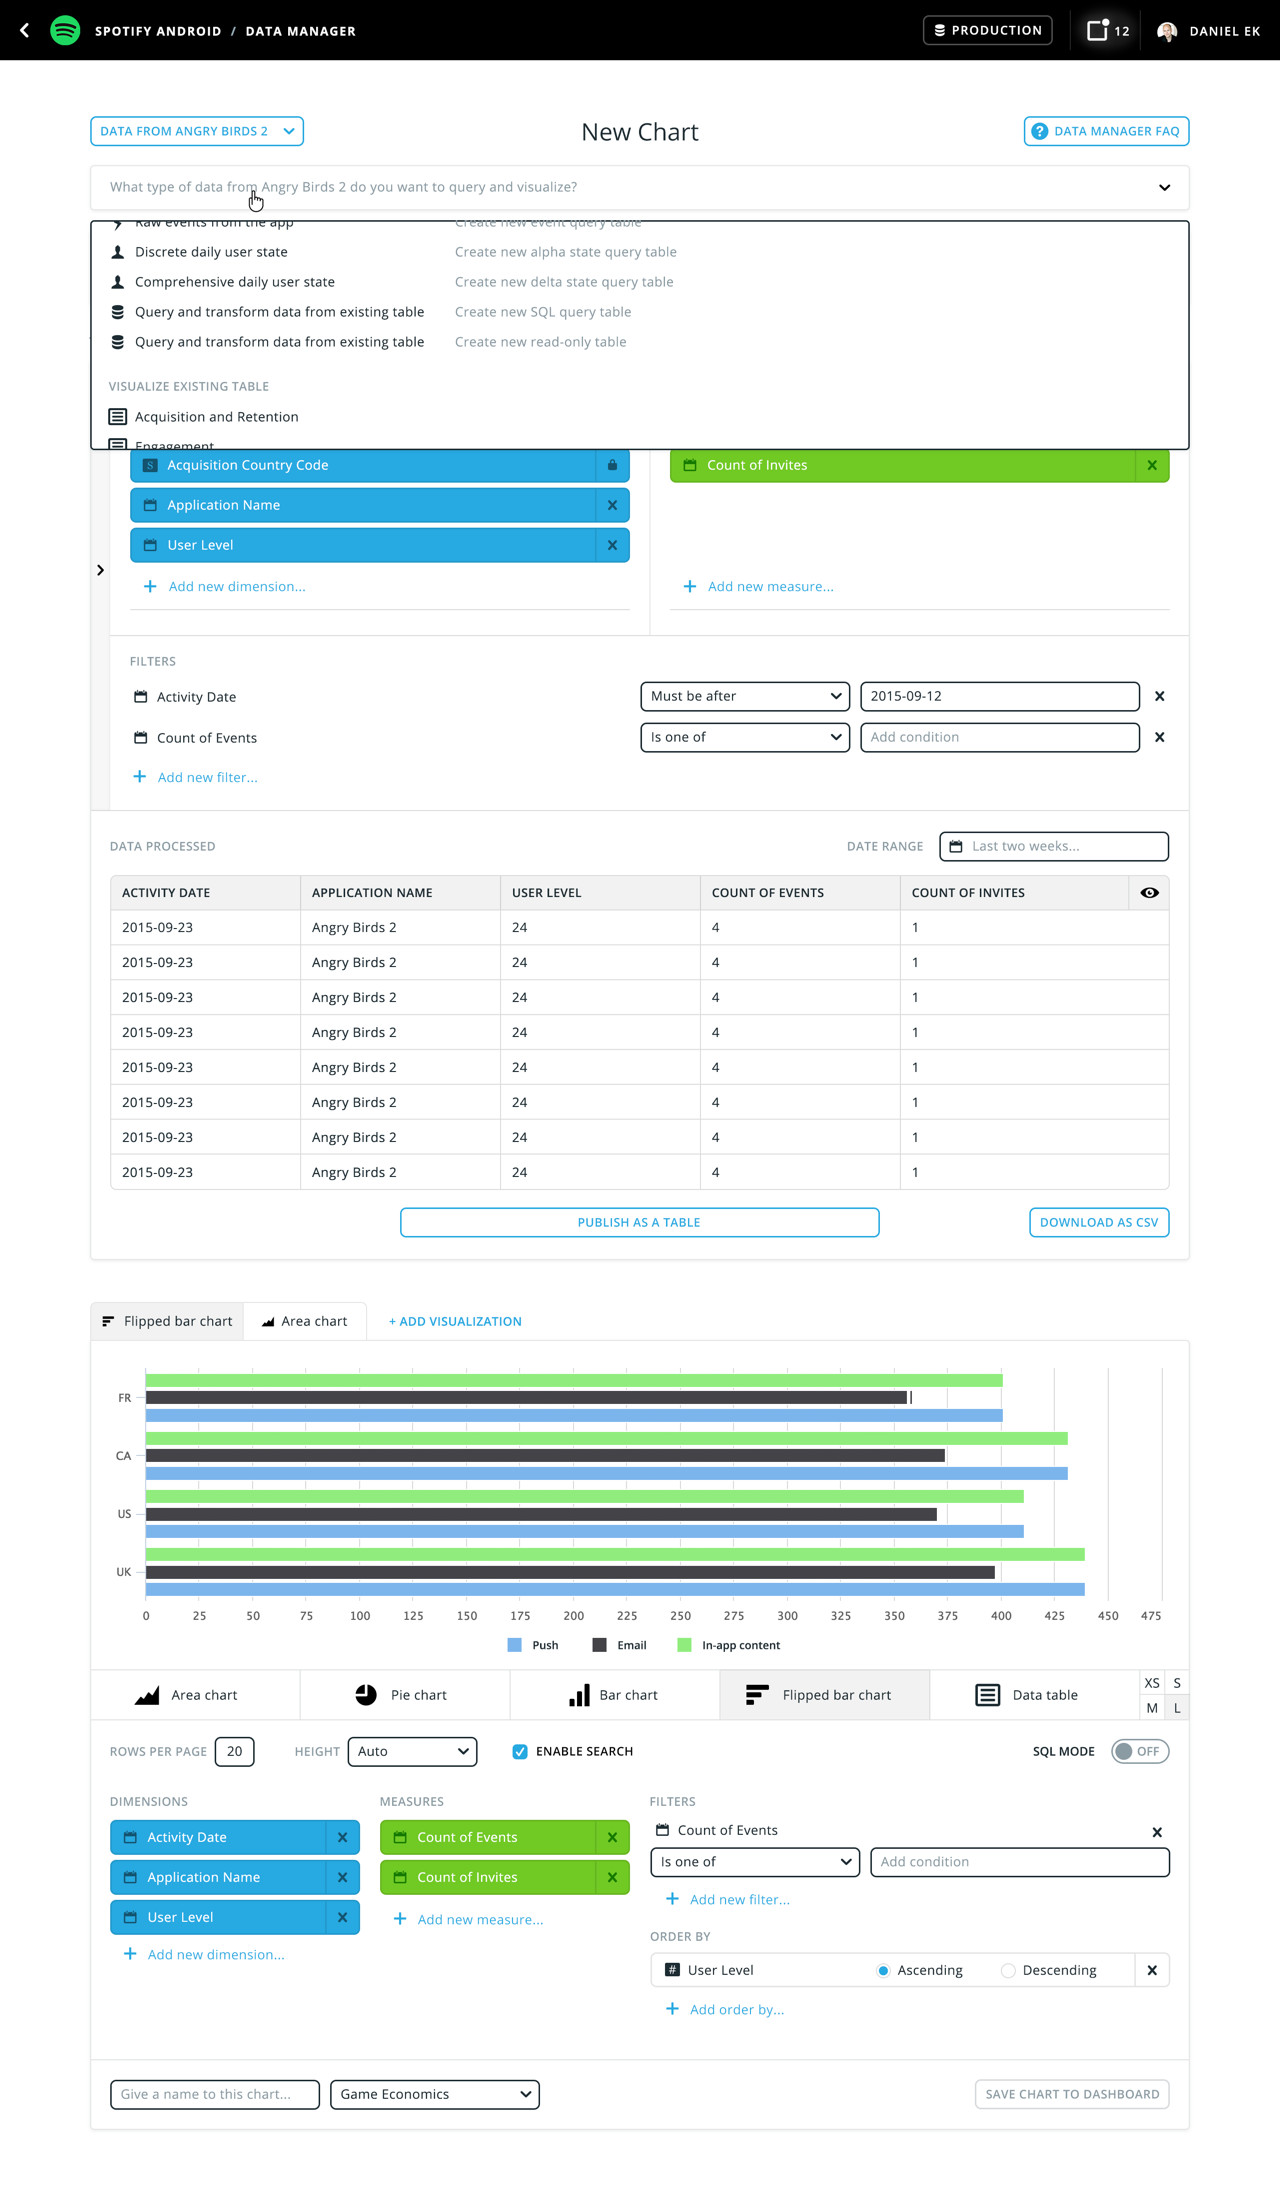Select the Area chart type icon

tap(147, 1695)
